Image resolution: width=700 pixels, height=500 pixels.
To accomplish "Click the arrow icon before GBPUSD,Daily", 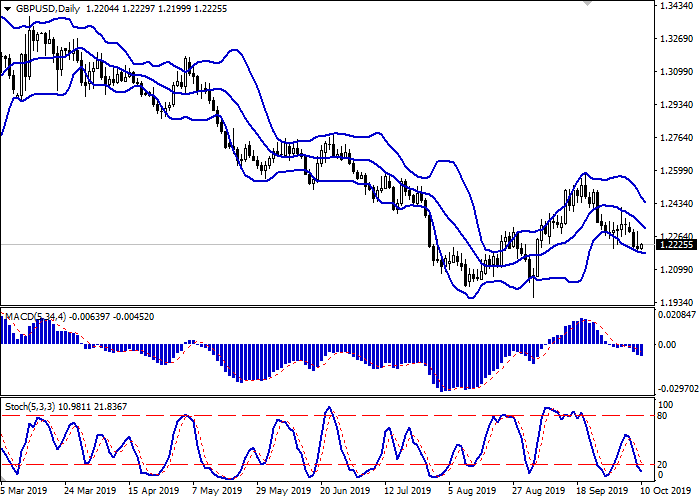I will click(8, 9).
